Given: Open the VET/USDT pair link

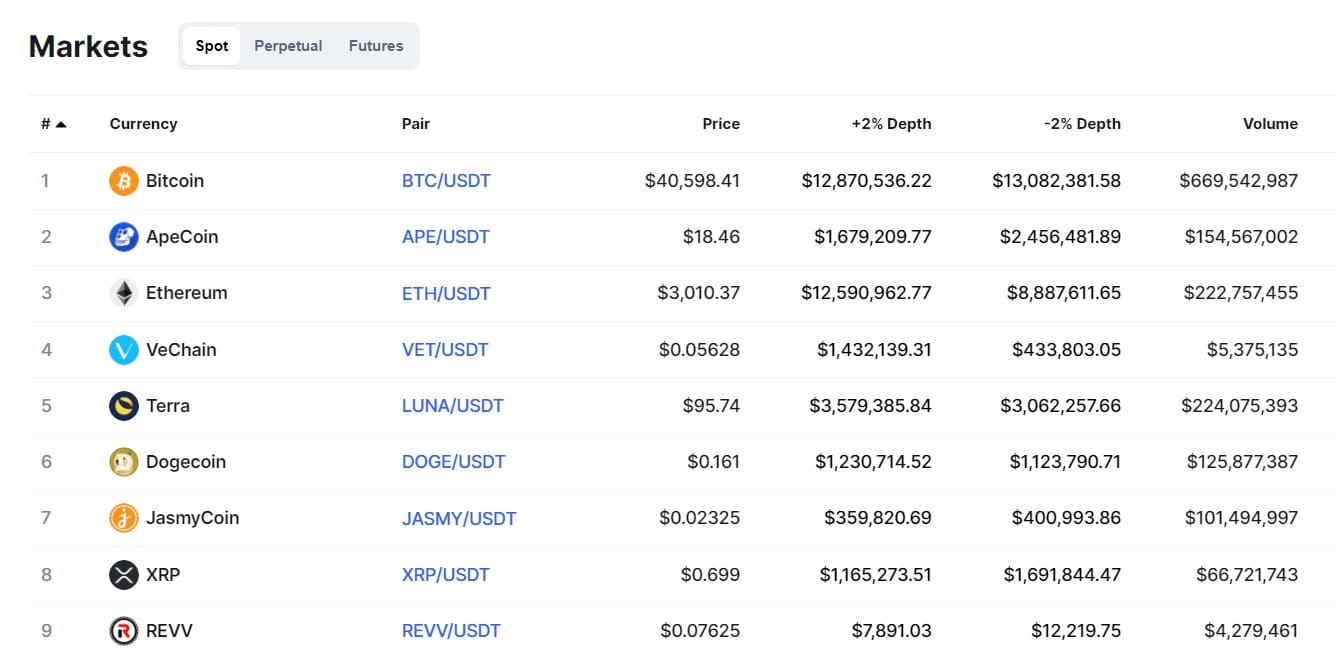Looking at the screenshot, I should (445, 350).
